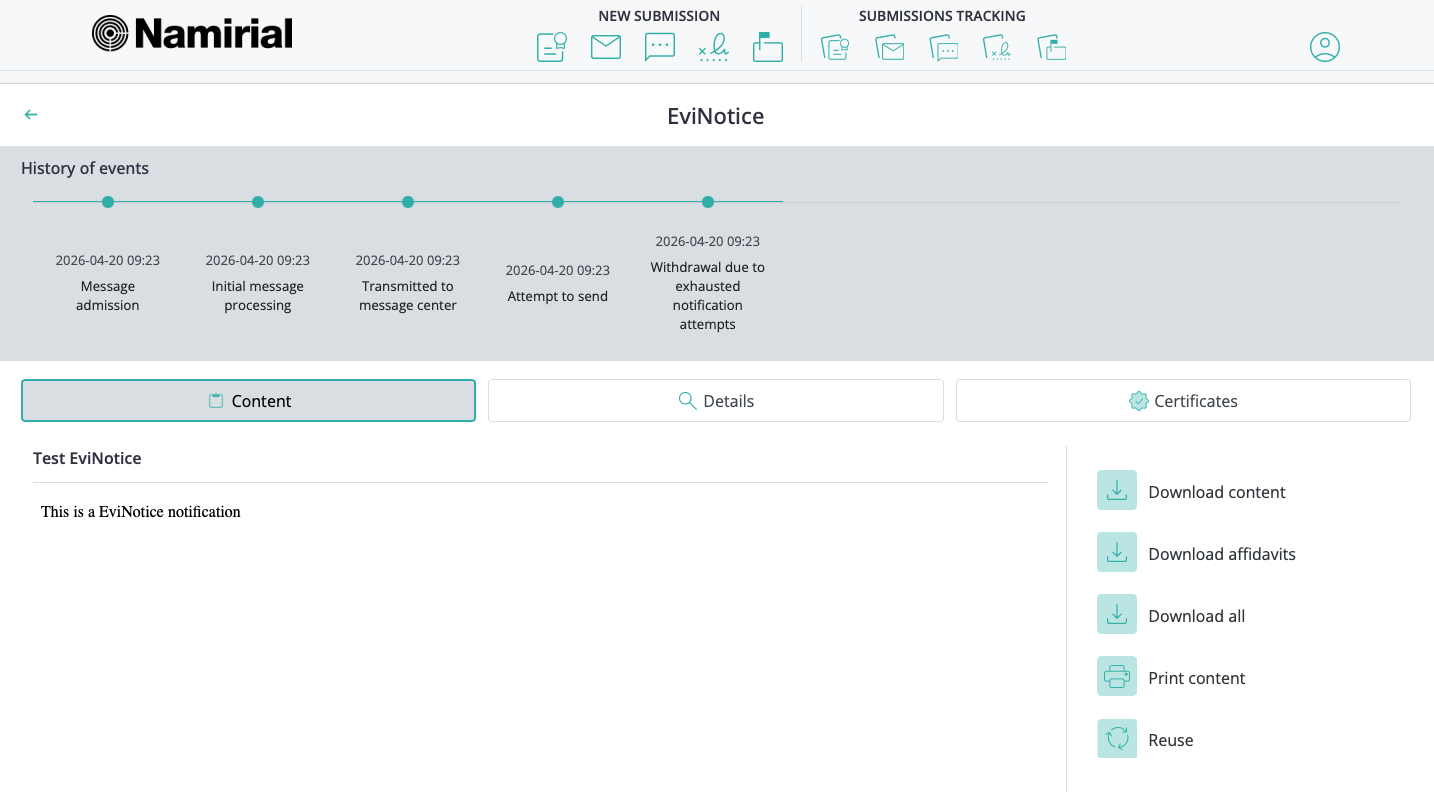Click the Download affidavits label

coord(1222,554)
